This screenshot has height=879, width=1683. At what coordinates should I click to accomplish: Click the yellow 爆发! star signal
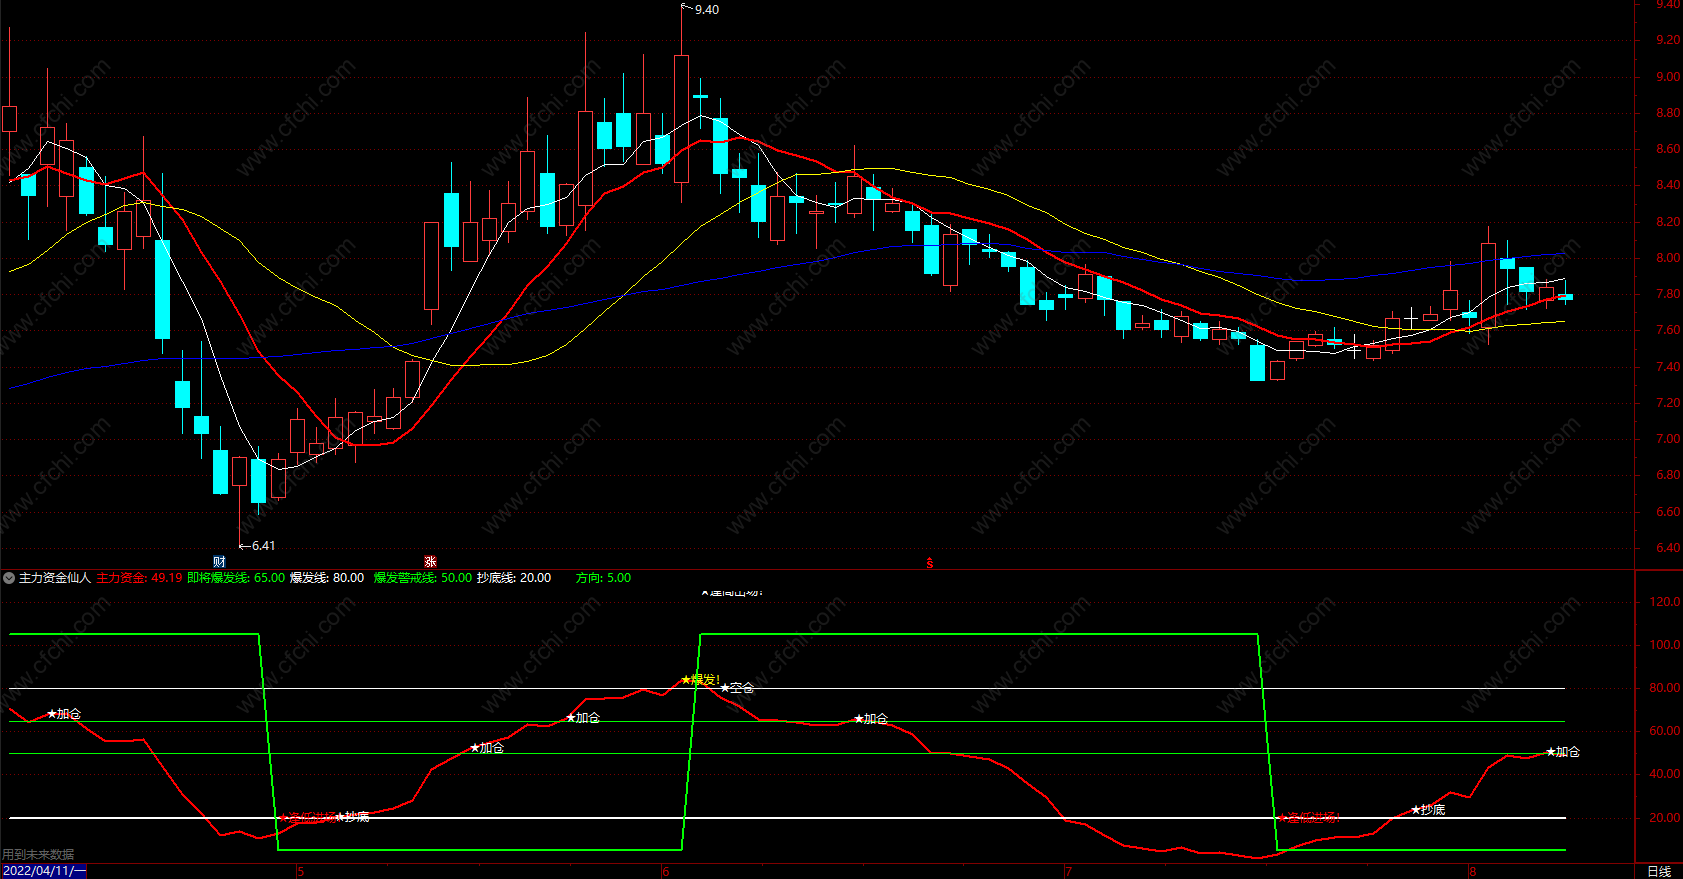click(x=700, y=680)
